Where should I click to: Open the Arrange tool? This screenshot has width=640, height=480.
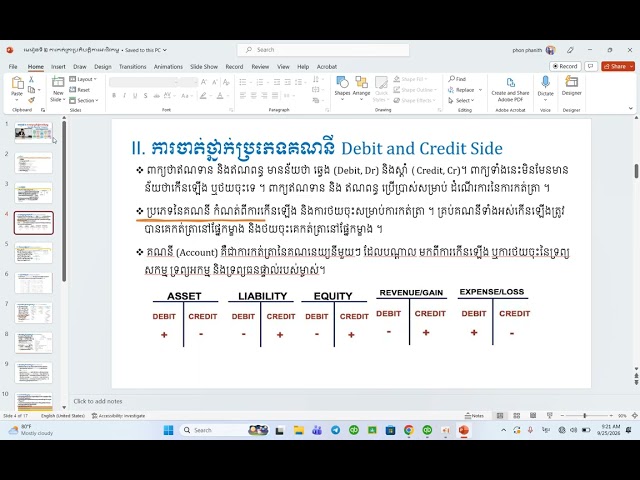[361, 88]
